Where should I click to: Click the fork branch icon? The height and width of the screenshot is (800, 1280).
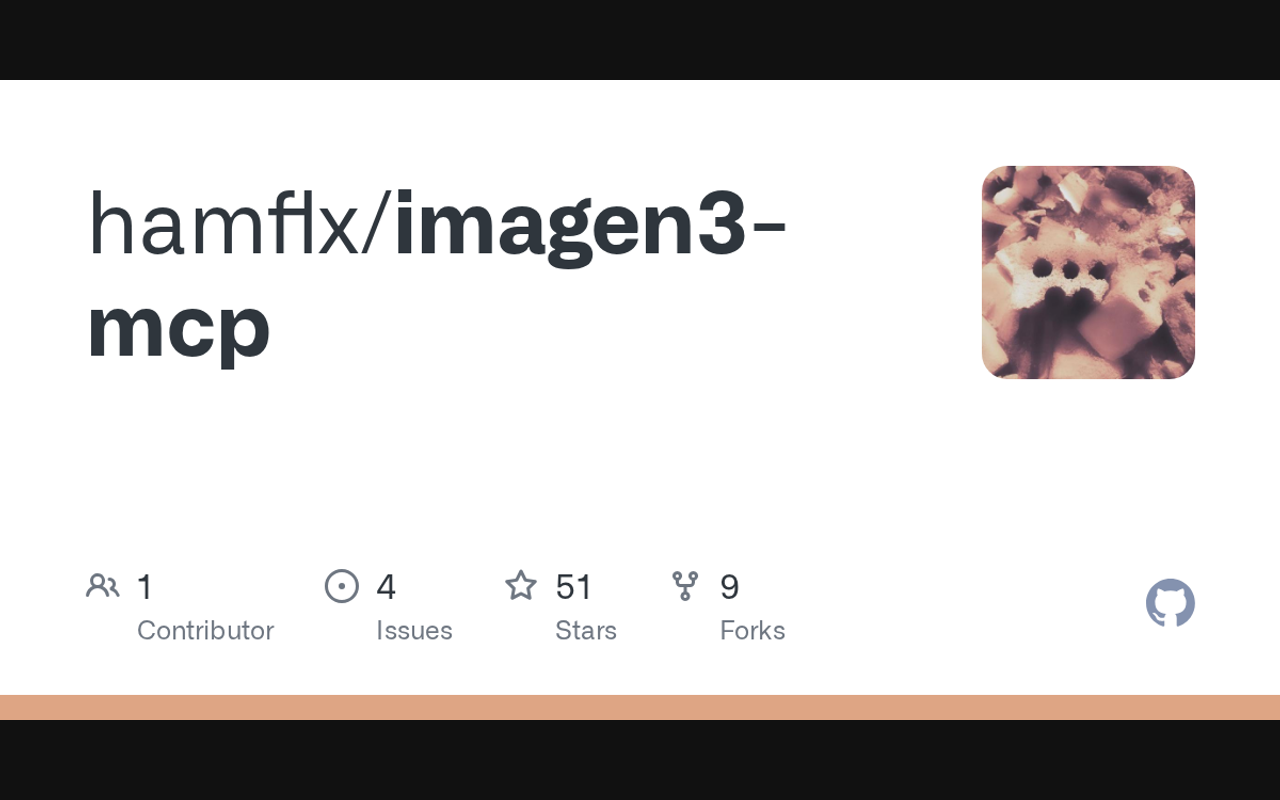685,586
